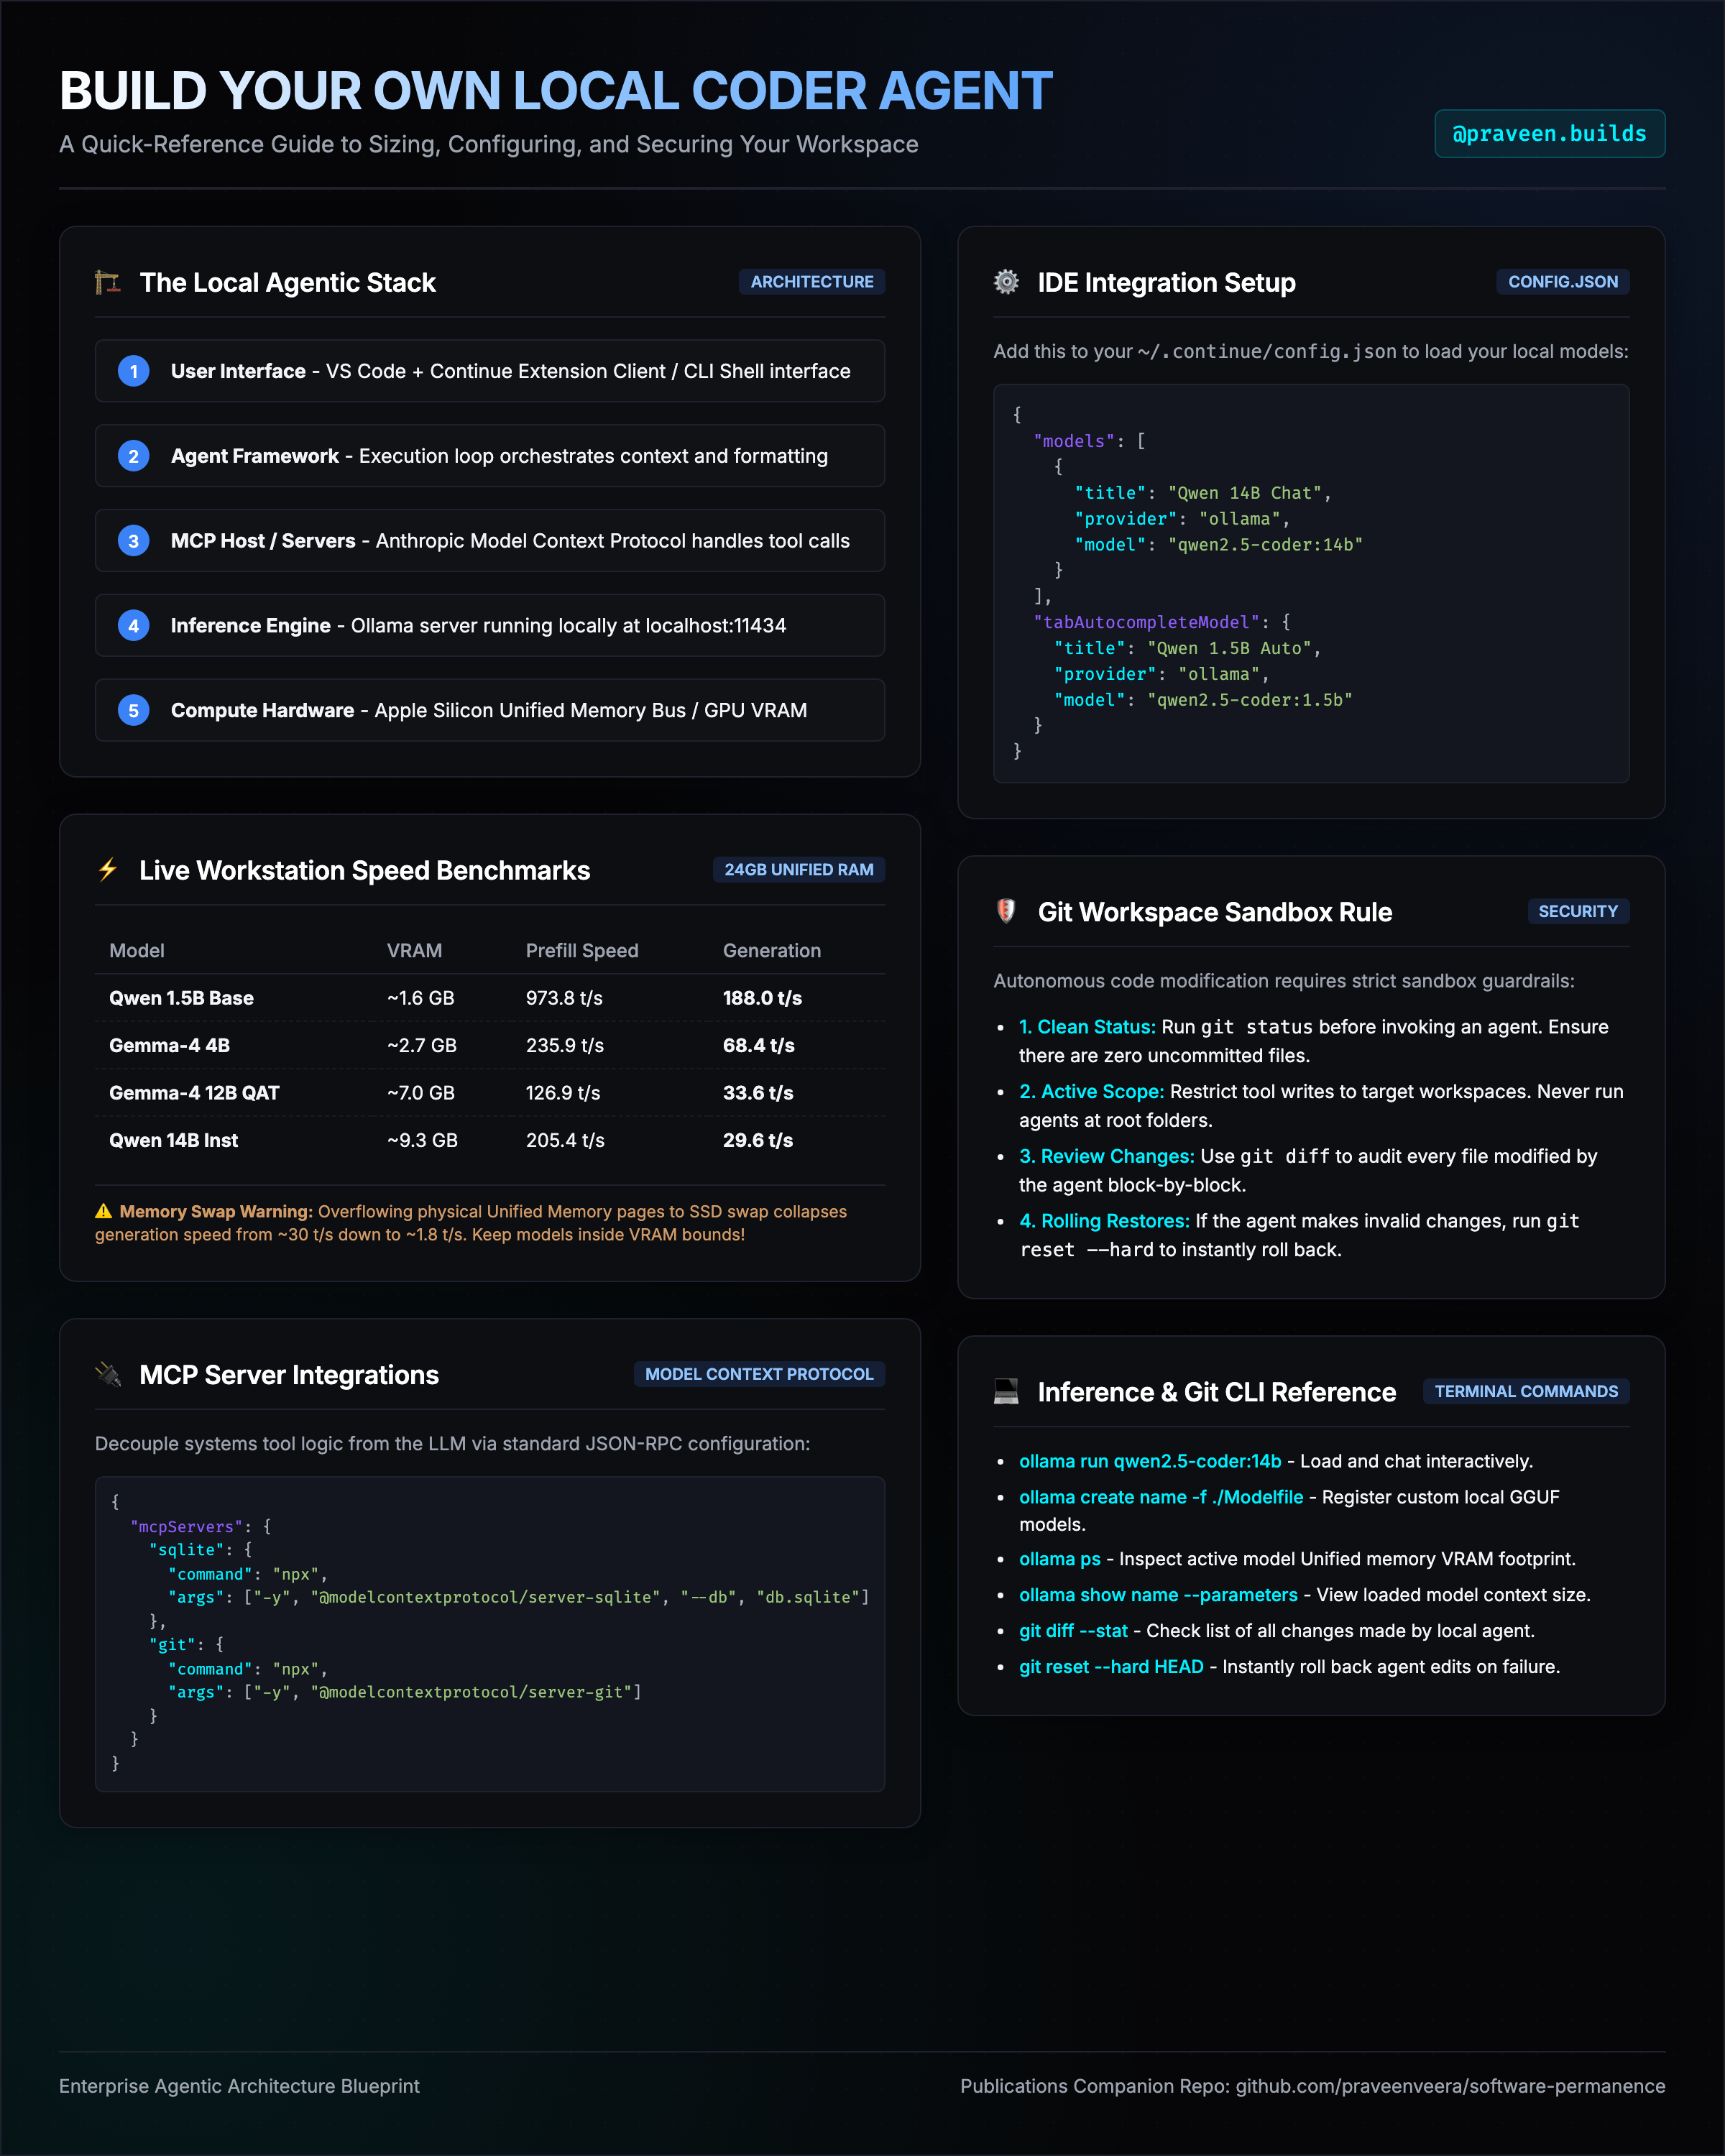Click the '4. Rolling Restores:' rule label
Screen dimensions: 1725x2156
click(1104, 1221)
